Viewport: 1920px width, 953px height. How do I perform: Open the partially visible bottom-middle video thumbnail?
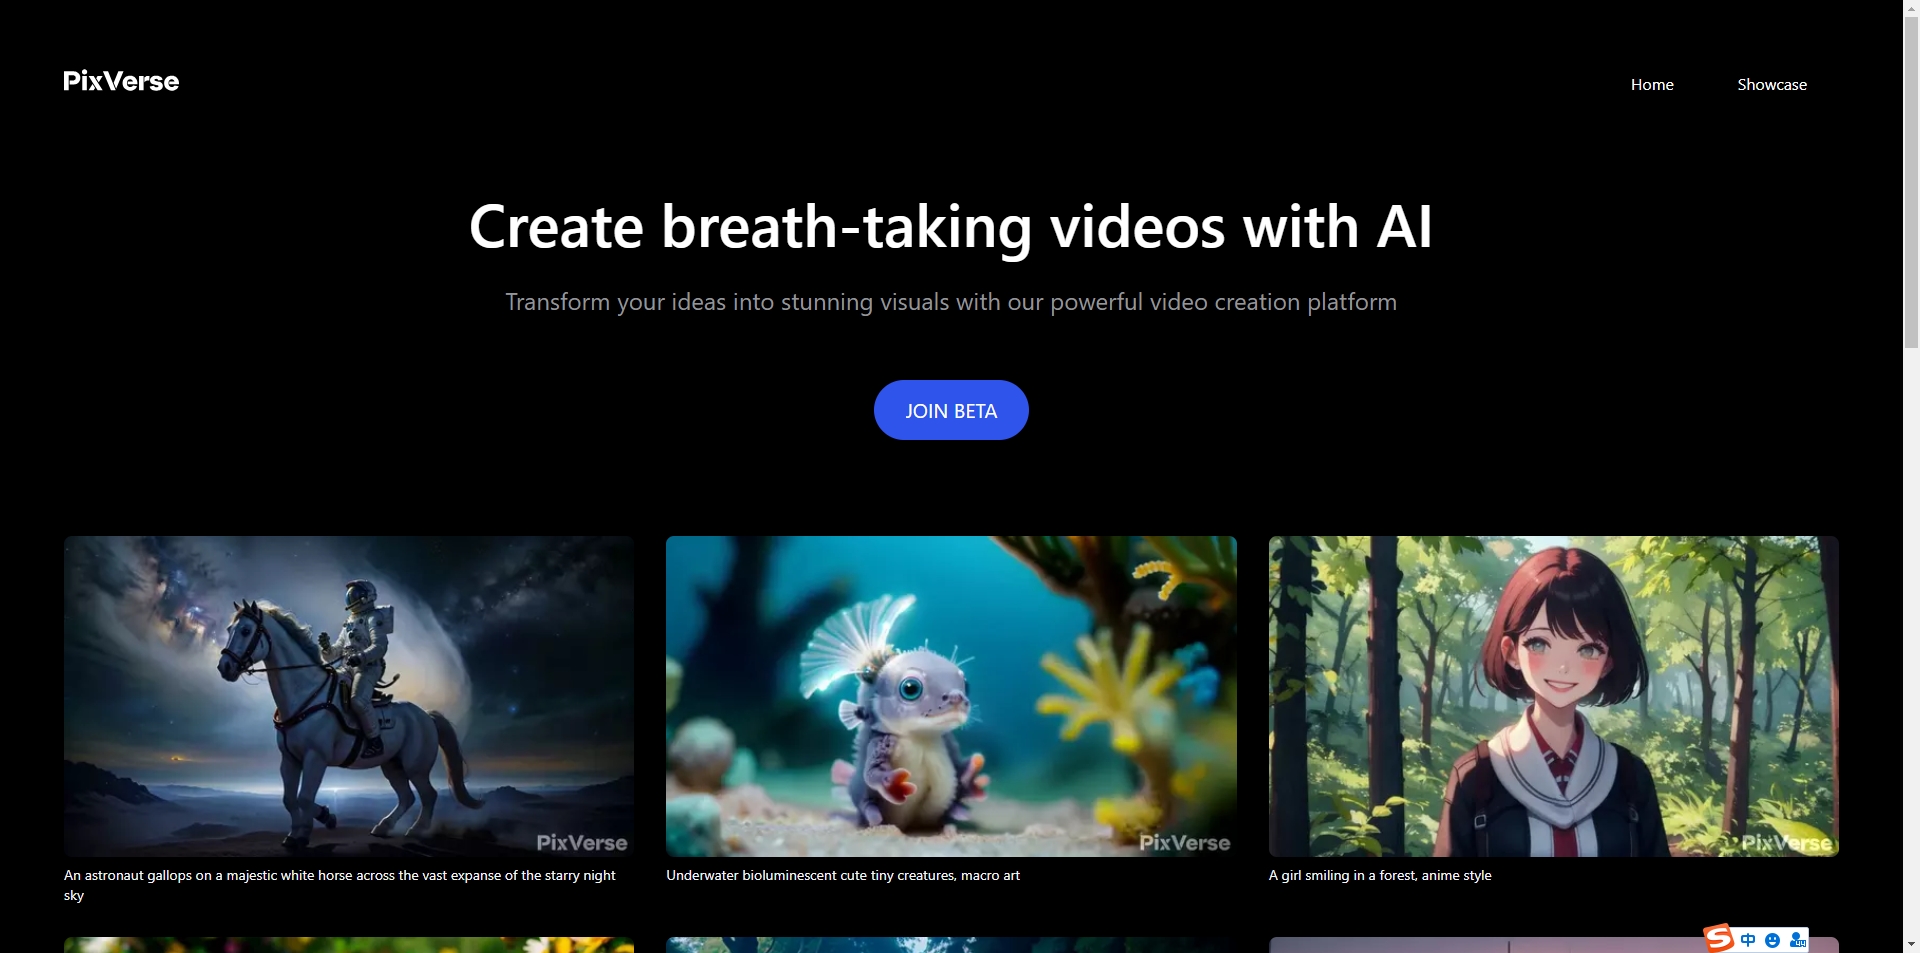click(x=950, y=945)
